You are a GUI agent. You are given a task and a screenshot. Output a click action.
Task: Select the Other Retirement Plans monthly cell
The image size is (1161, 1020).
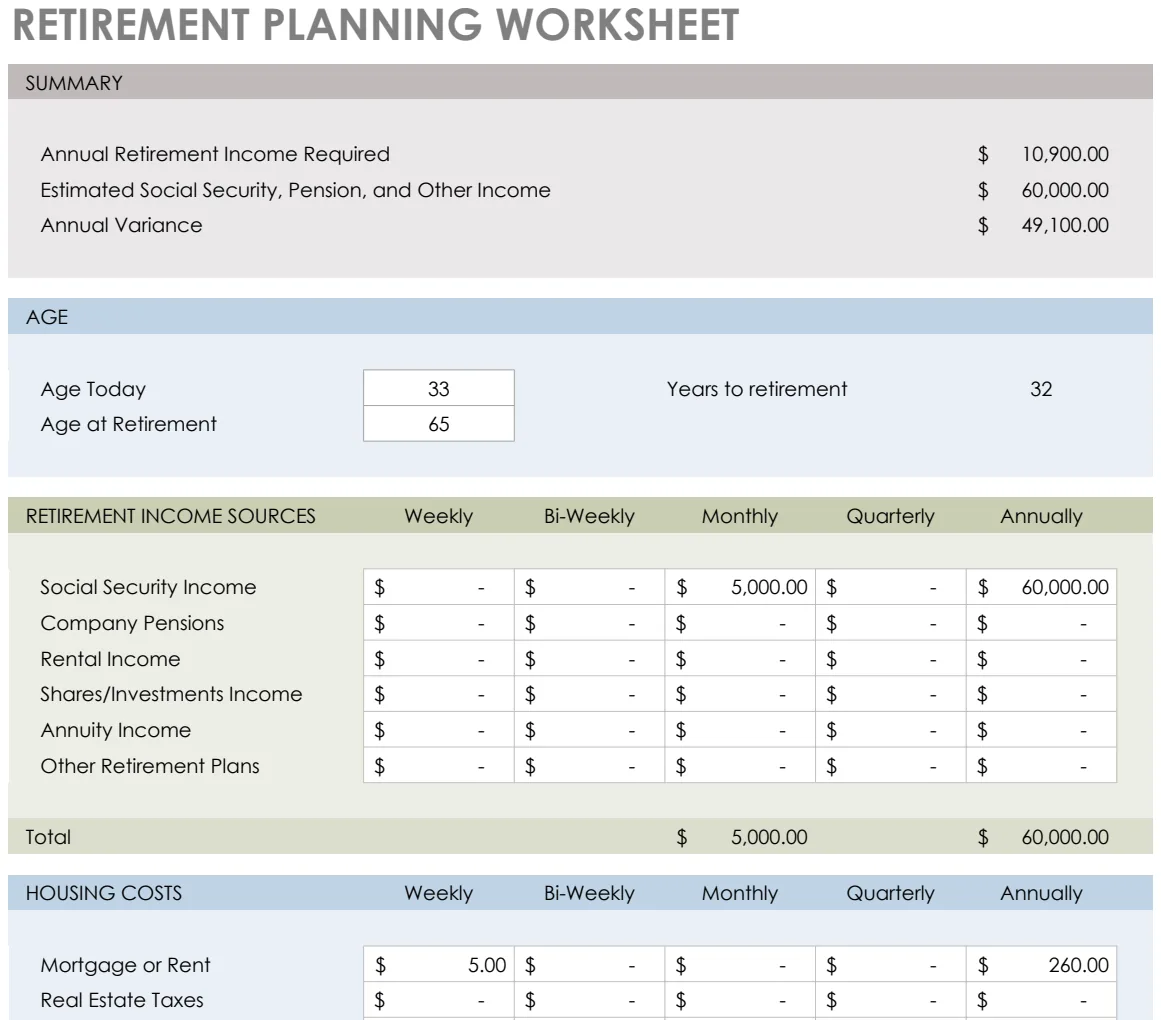[740, 765]
